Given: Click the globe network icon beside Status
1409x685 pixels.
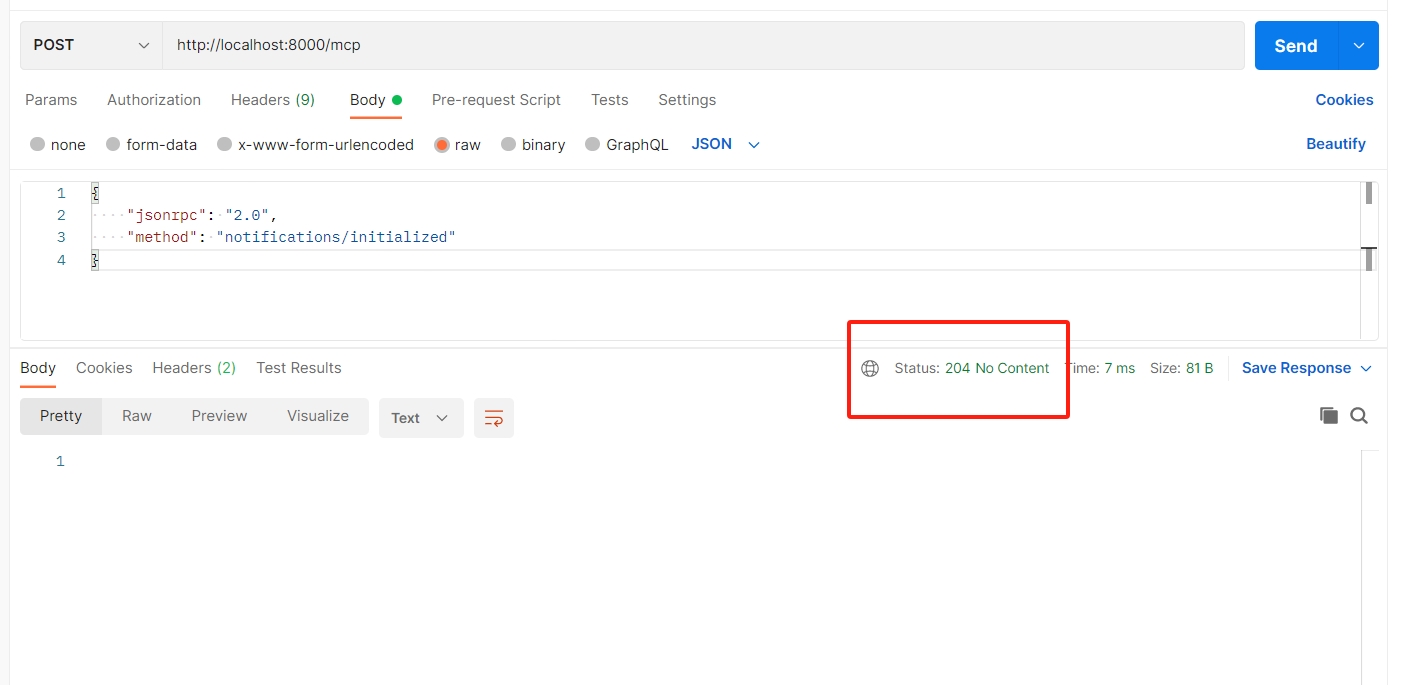Looking at the screenshot, I should click(x=870, y=368).
